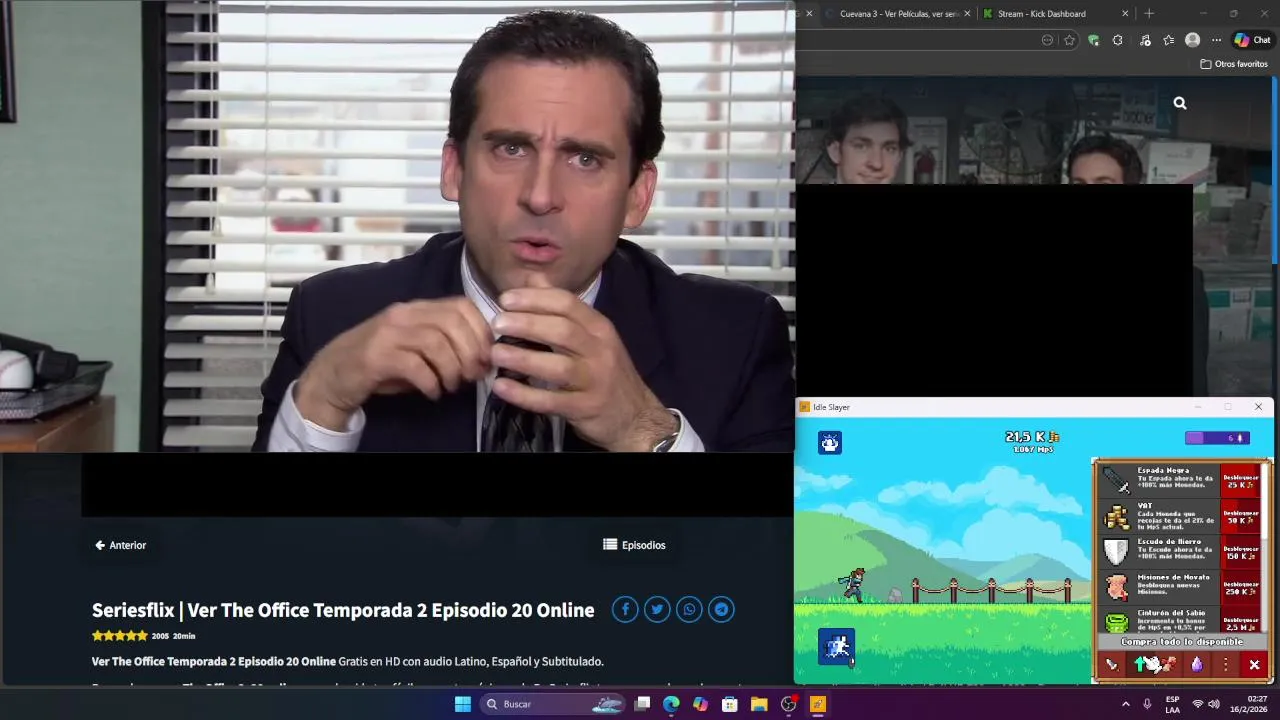Screen dimensions: 1280x720
Task: Open the favorites list icon
Action: coord(1169,40)
